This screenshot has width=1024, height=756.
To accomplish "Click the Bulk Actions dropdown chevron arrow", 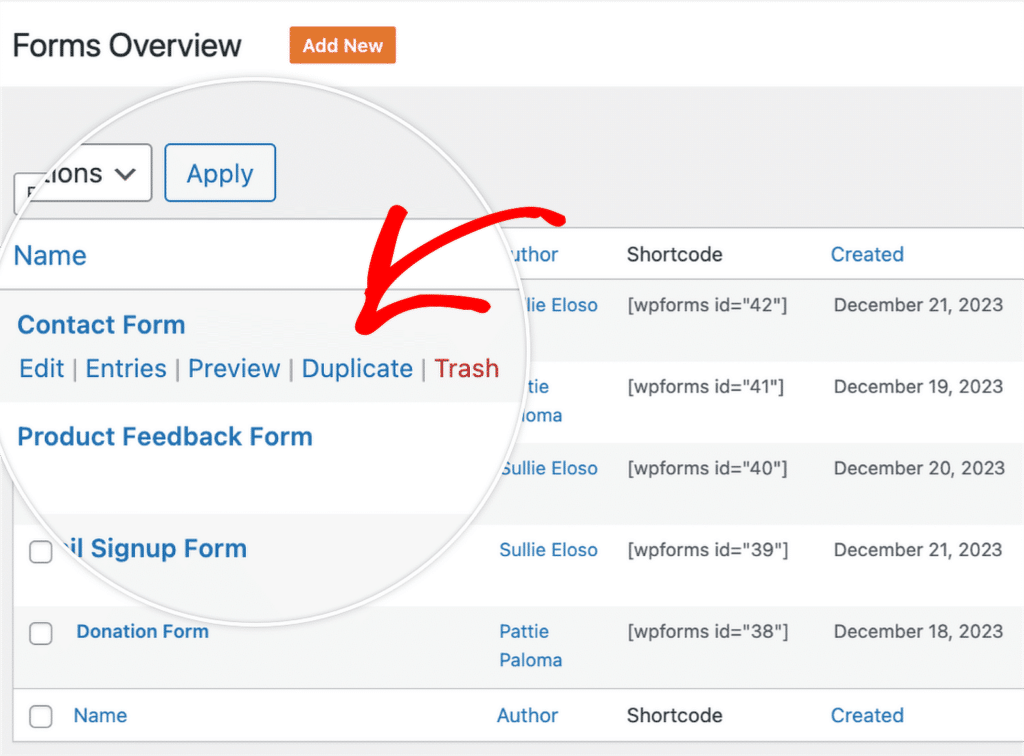I will coord(125,172).
